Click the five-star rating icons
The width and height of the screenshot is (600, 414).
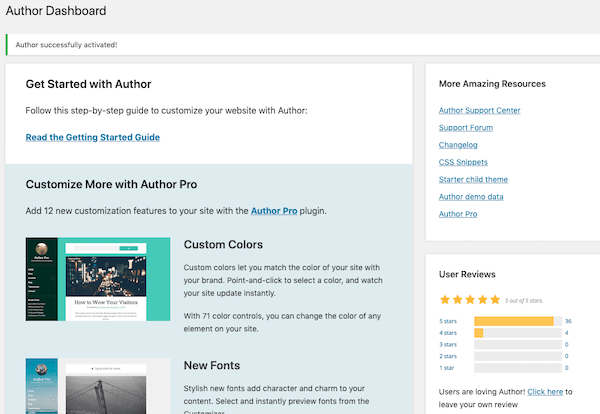[470, 300]
